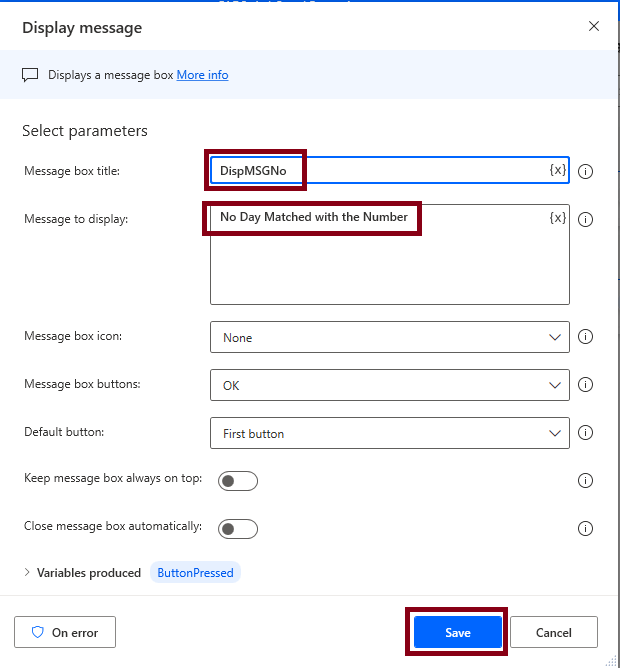The height and width of the screenshot is (668, 620).
Task: Insert variable {x} in Message to display
Action: click(557, 218)
